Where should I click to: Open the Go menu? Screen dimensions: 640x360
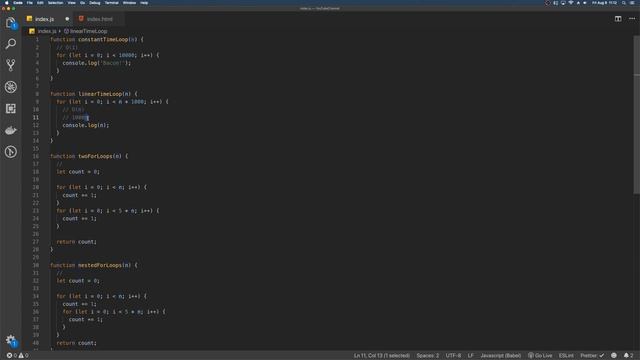coord(82,3)
